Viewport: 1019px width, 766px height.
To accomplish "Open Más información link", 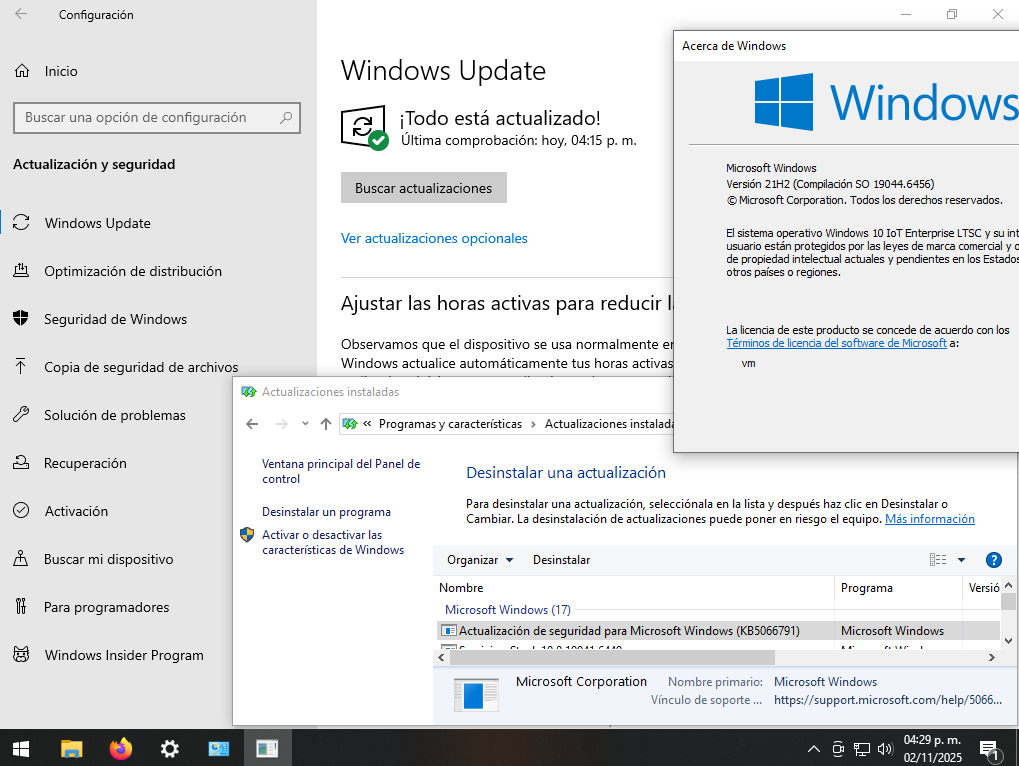I will pos(930,519).
